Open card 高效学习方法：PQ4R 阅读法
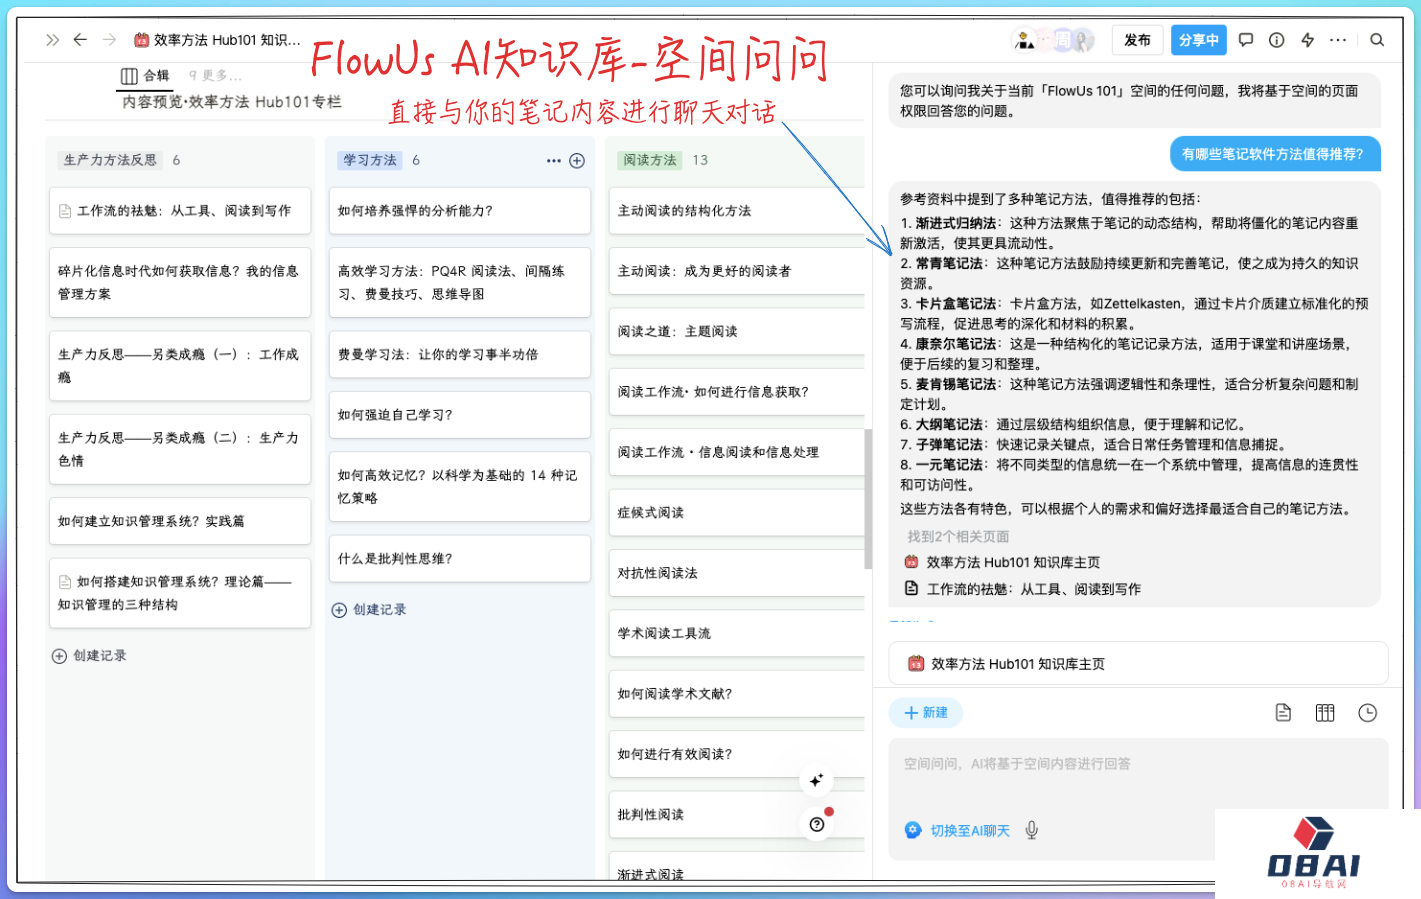The width and height of the screenshot is (1421, 899). (x=460, y=282)
